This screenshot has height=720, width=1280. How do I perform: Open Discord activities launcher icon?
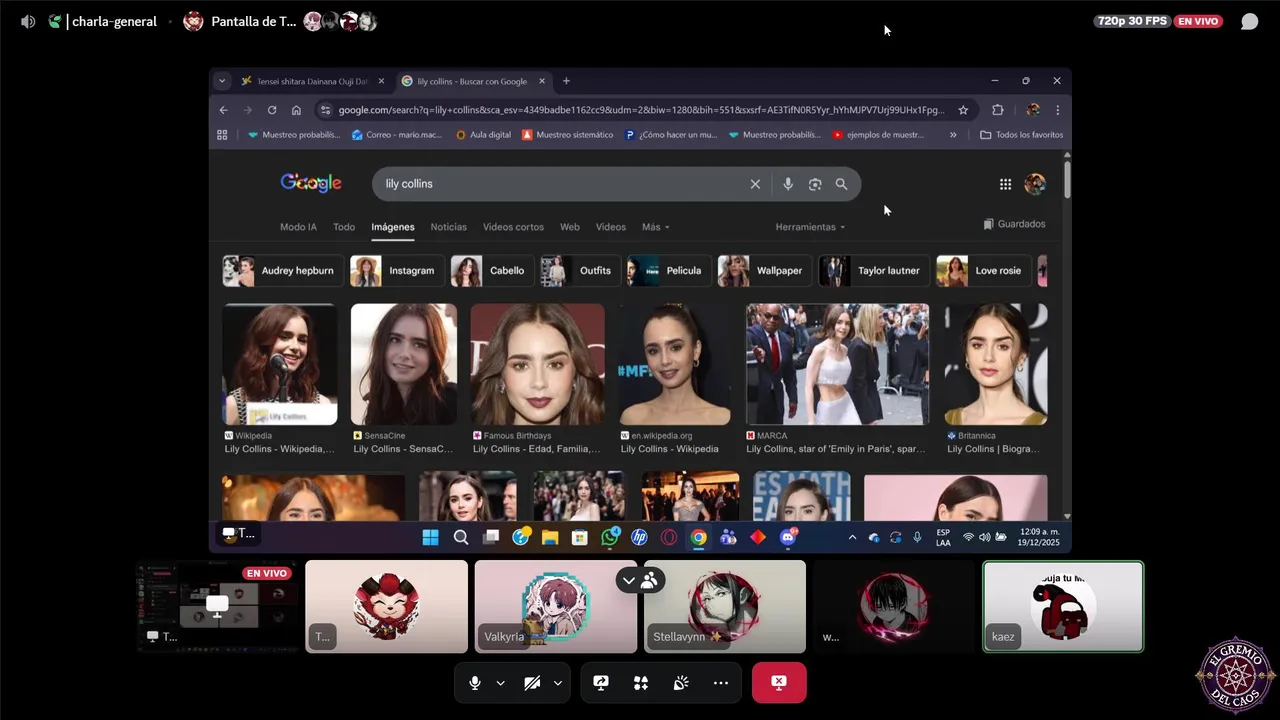[x=641, y=683]
